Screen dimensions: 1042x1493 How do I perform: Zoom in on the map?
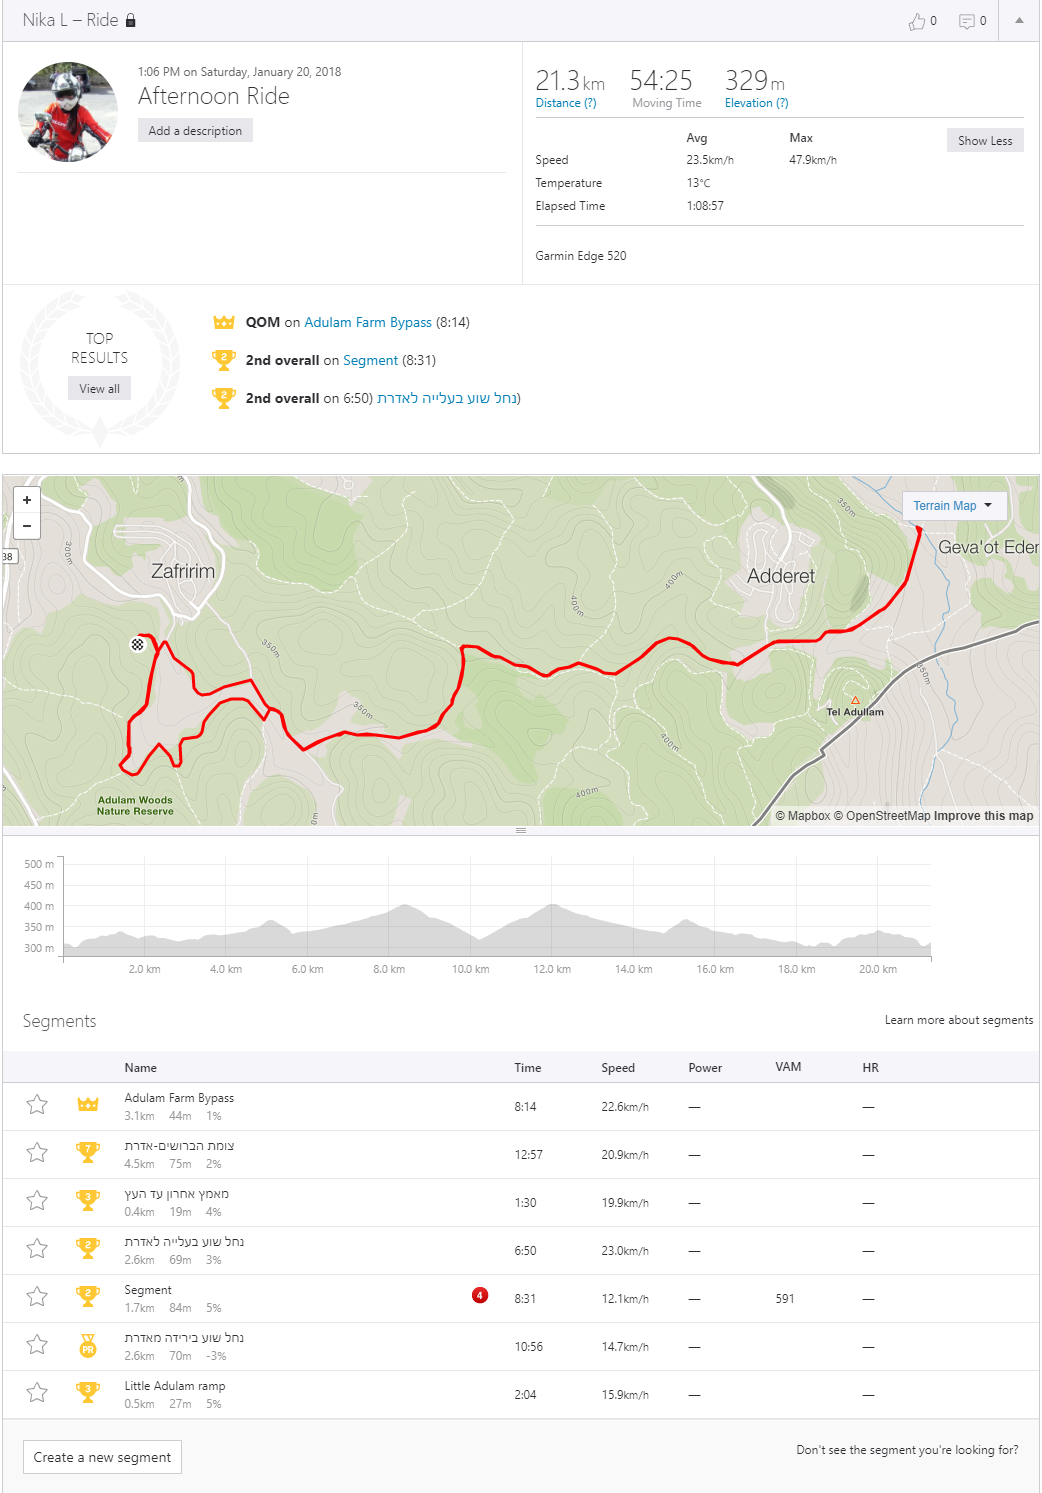27,500
